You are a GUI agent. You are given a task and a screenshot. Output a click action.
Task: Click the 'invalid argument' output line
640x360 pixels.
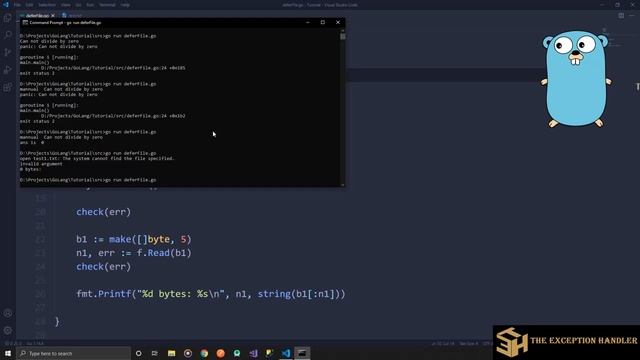(x=41, y=164)
